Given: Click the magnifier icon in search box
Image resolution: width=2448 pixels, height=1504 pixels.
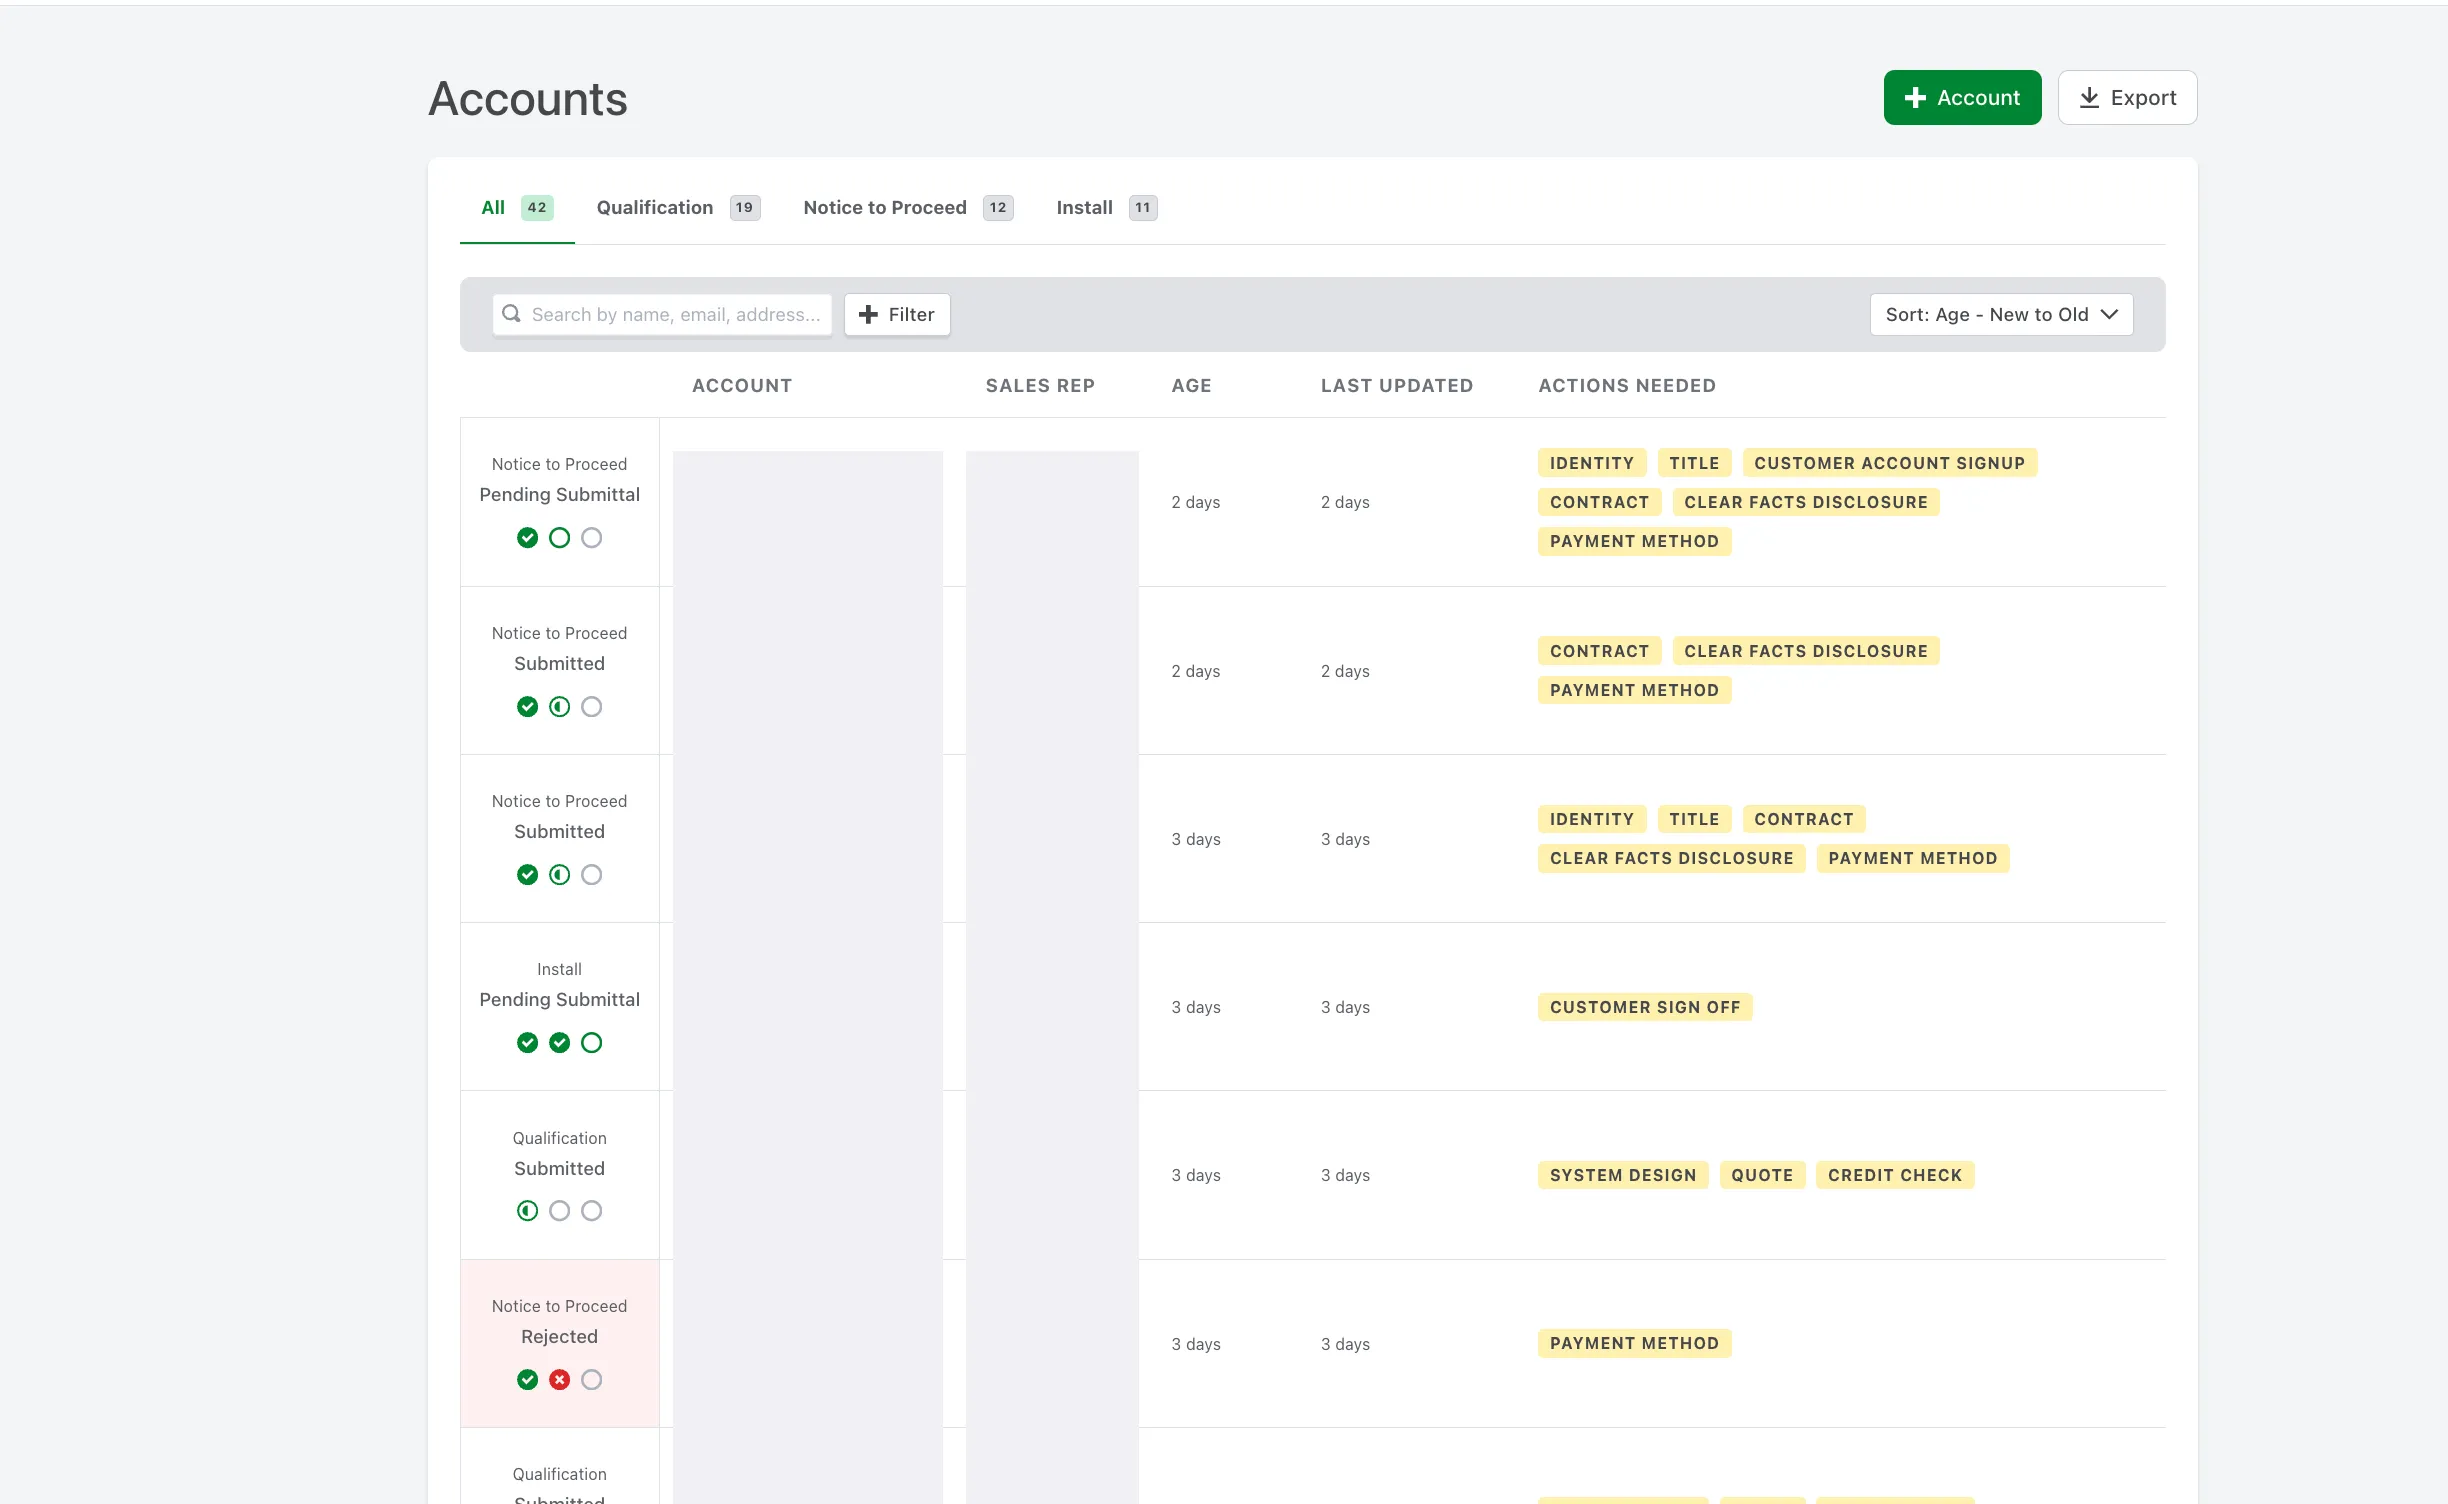Looking at the screenshot, I should point(511,314).
